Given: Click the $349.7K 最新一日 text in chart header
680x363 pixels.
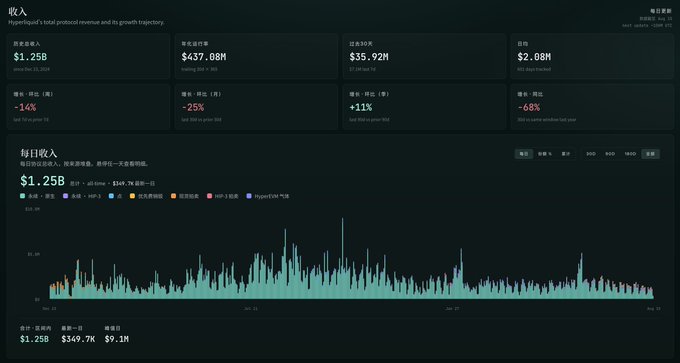Looking at the screenshot, I should pyautogui.click(x=134, y=183).
